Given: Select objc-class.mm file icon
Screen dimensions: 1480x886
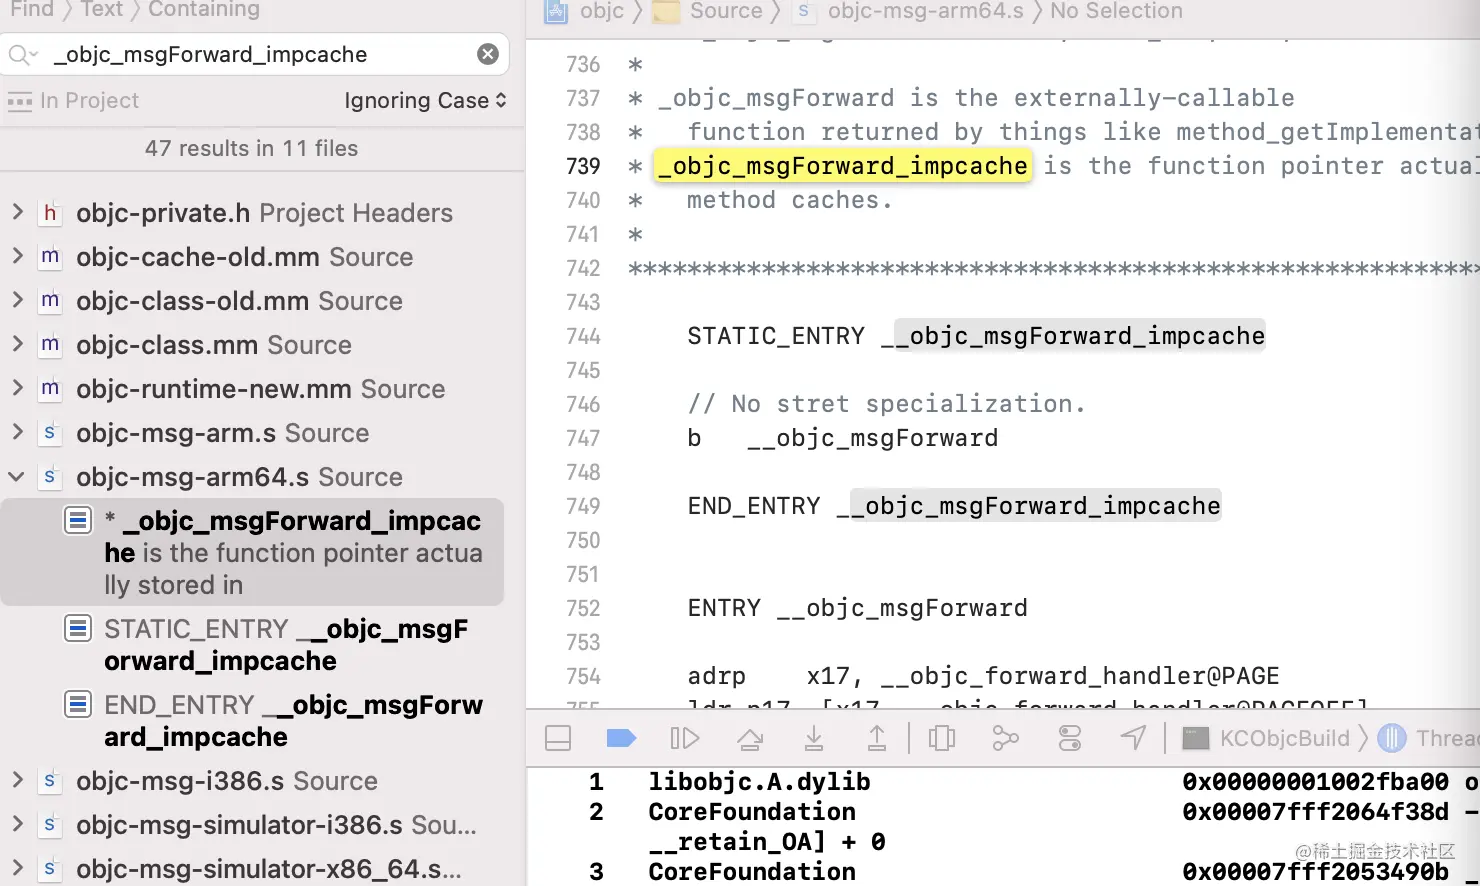Looking at the screenshot, I should tap(50, 345).
